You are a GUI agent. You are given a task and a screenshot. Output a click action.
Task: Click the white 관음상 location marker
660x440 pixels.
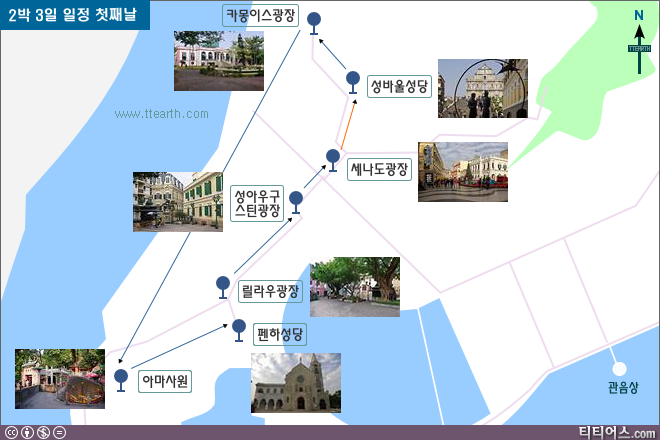[619, 369]
